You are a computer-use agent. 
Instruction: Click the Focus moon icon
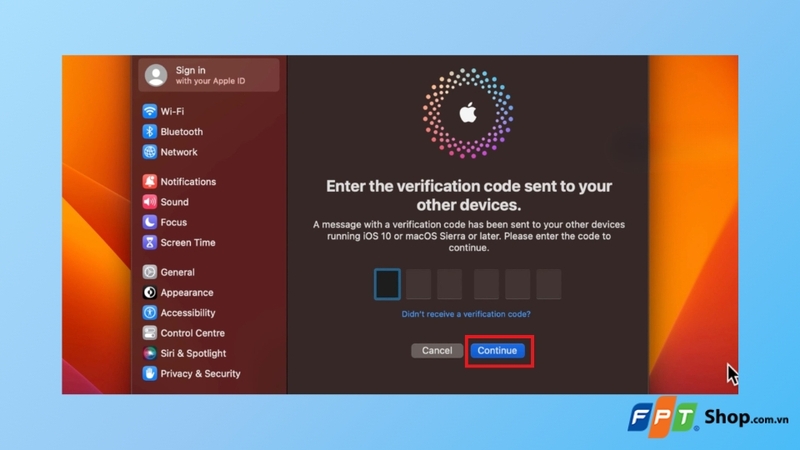point(149,222)
